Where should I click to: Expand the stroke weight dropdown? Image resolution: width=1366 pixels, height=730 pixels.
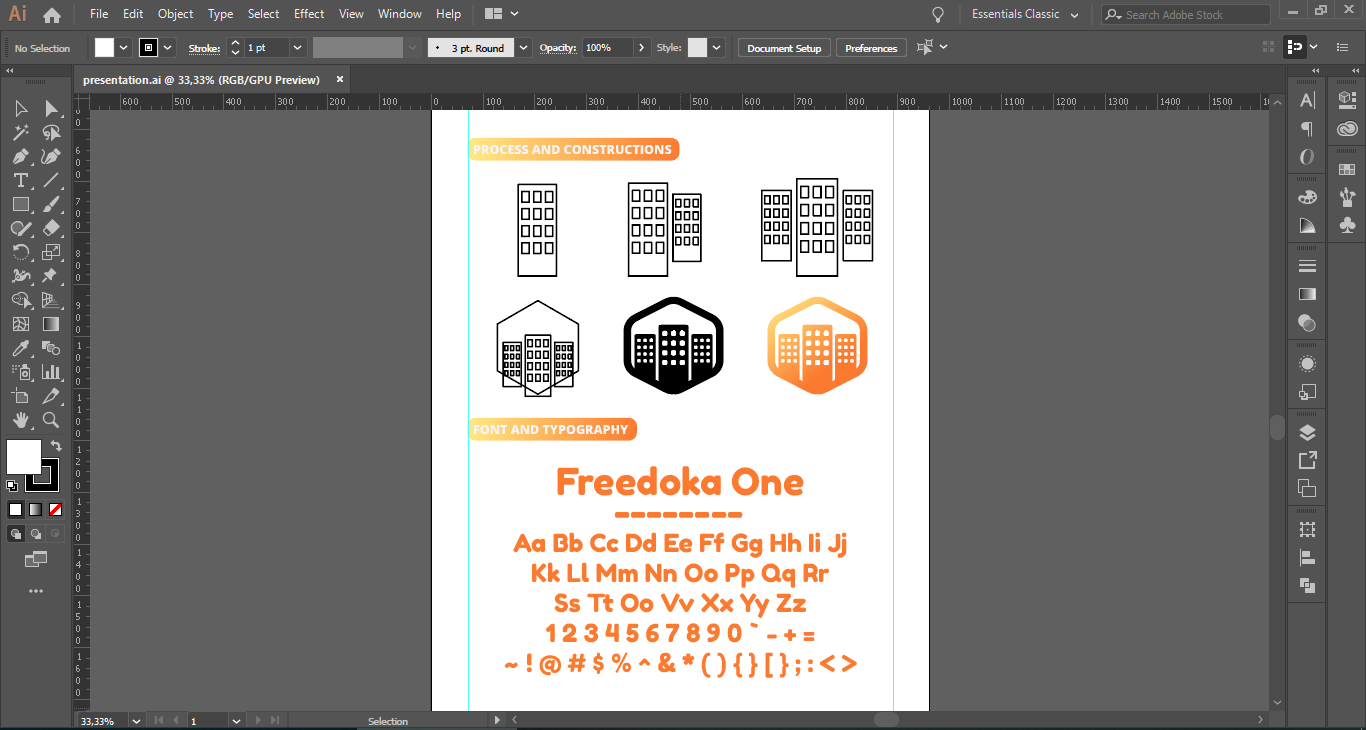[x=297, y=48]
